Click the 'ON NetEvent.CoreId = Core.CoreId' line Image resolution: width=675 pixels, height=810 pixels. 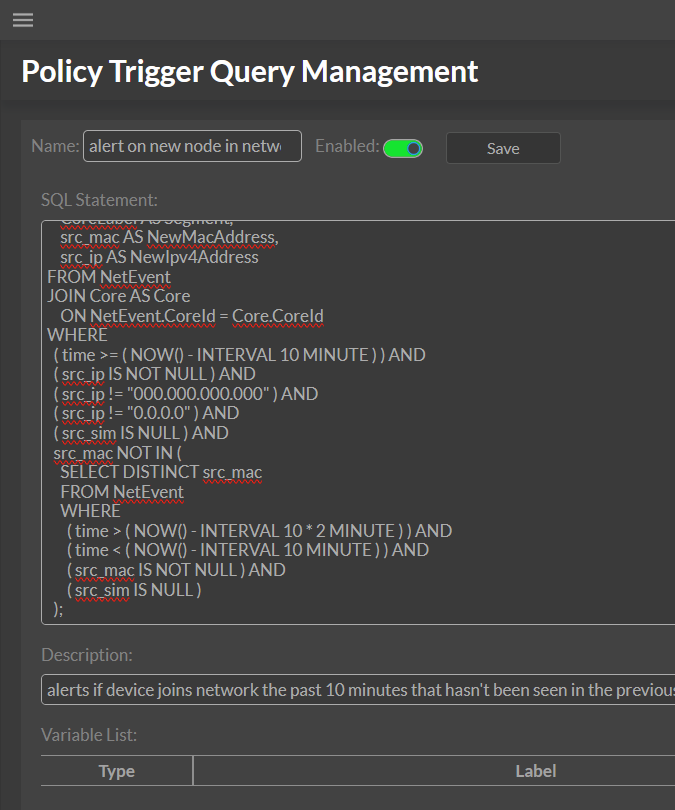[x=191, y=316]
